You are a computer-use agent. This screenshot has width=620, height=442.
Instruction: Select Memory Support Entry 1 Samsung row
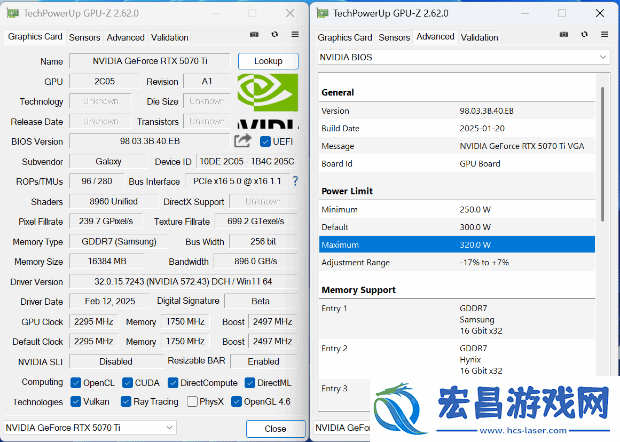pos(457,319)
